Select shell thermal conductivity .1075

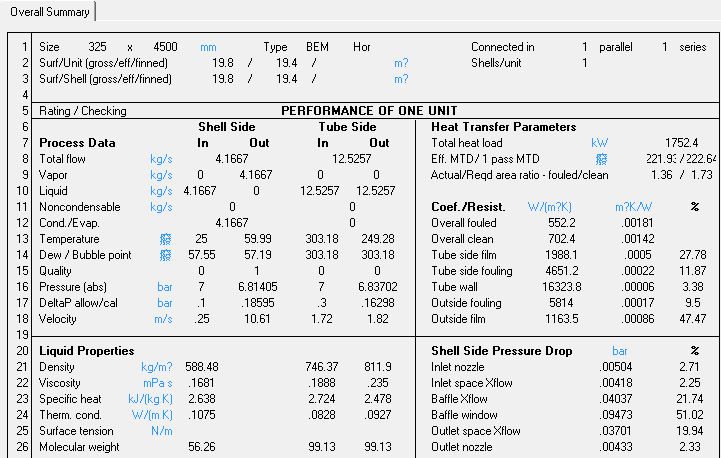pyautogui.click(x=202, y=415)
